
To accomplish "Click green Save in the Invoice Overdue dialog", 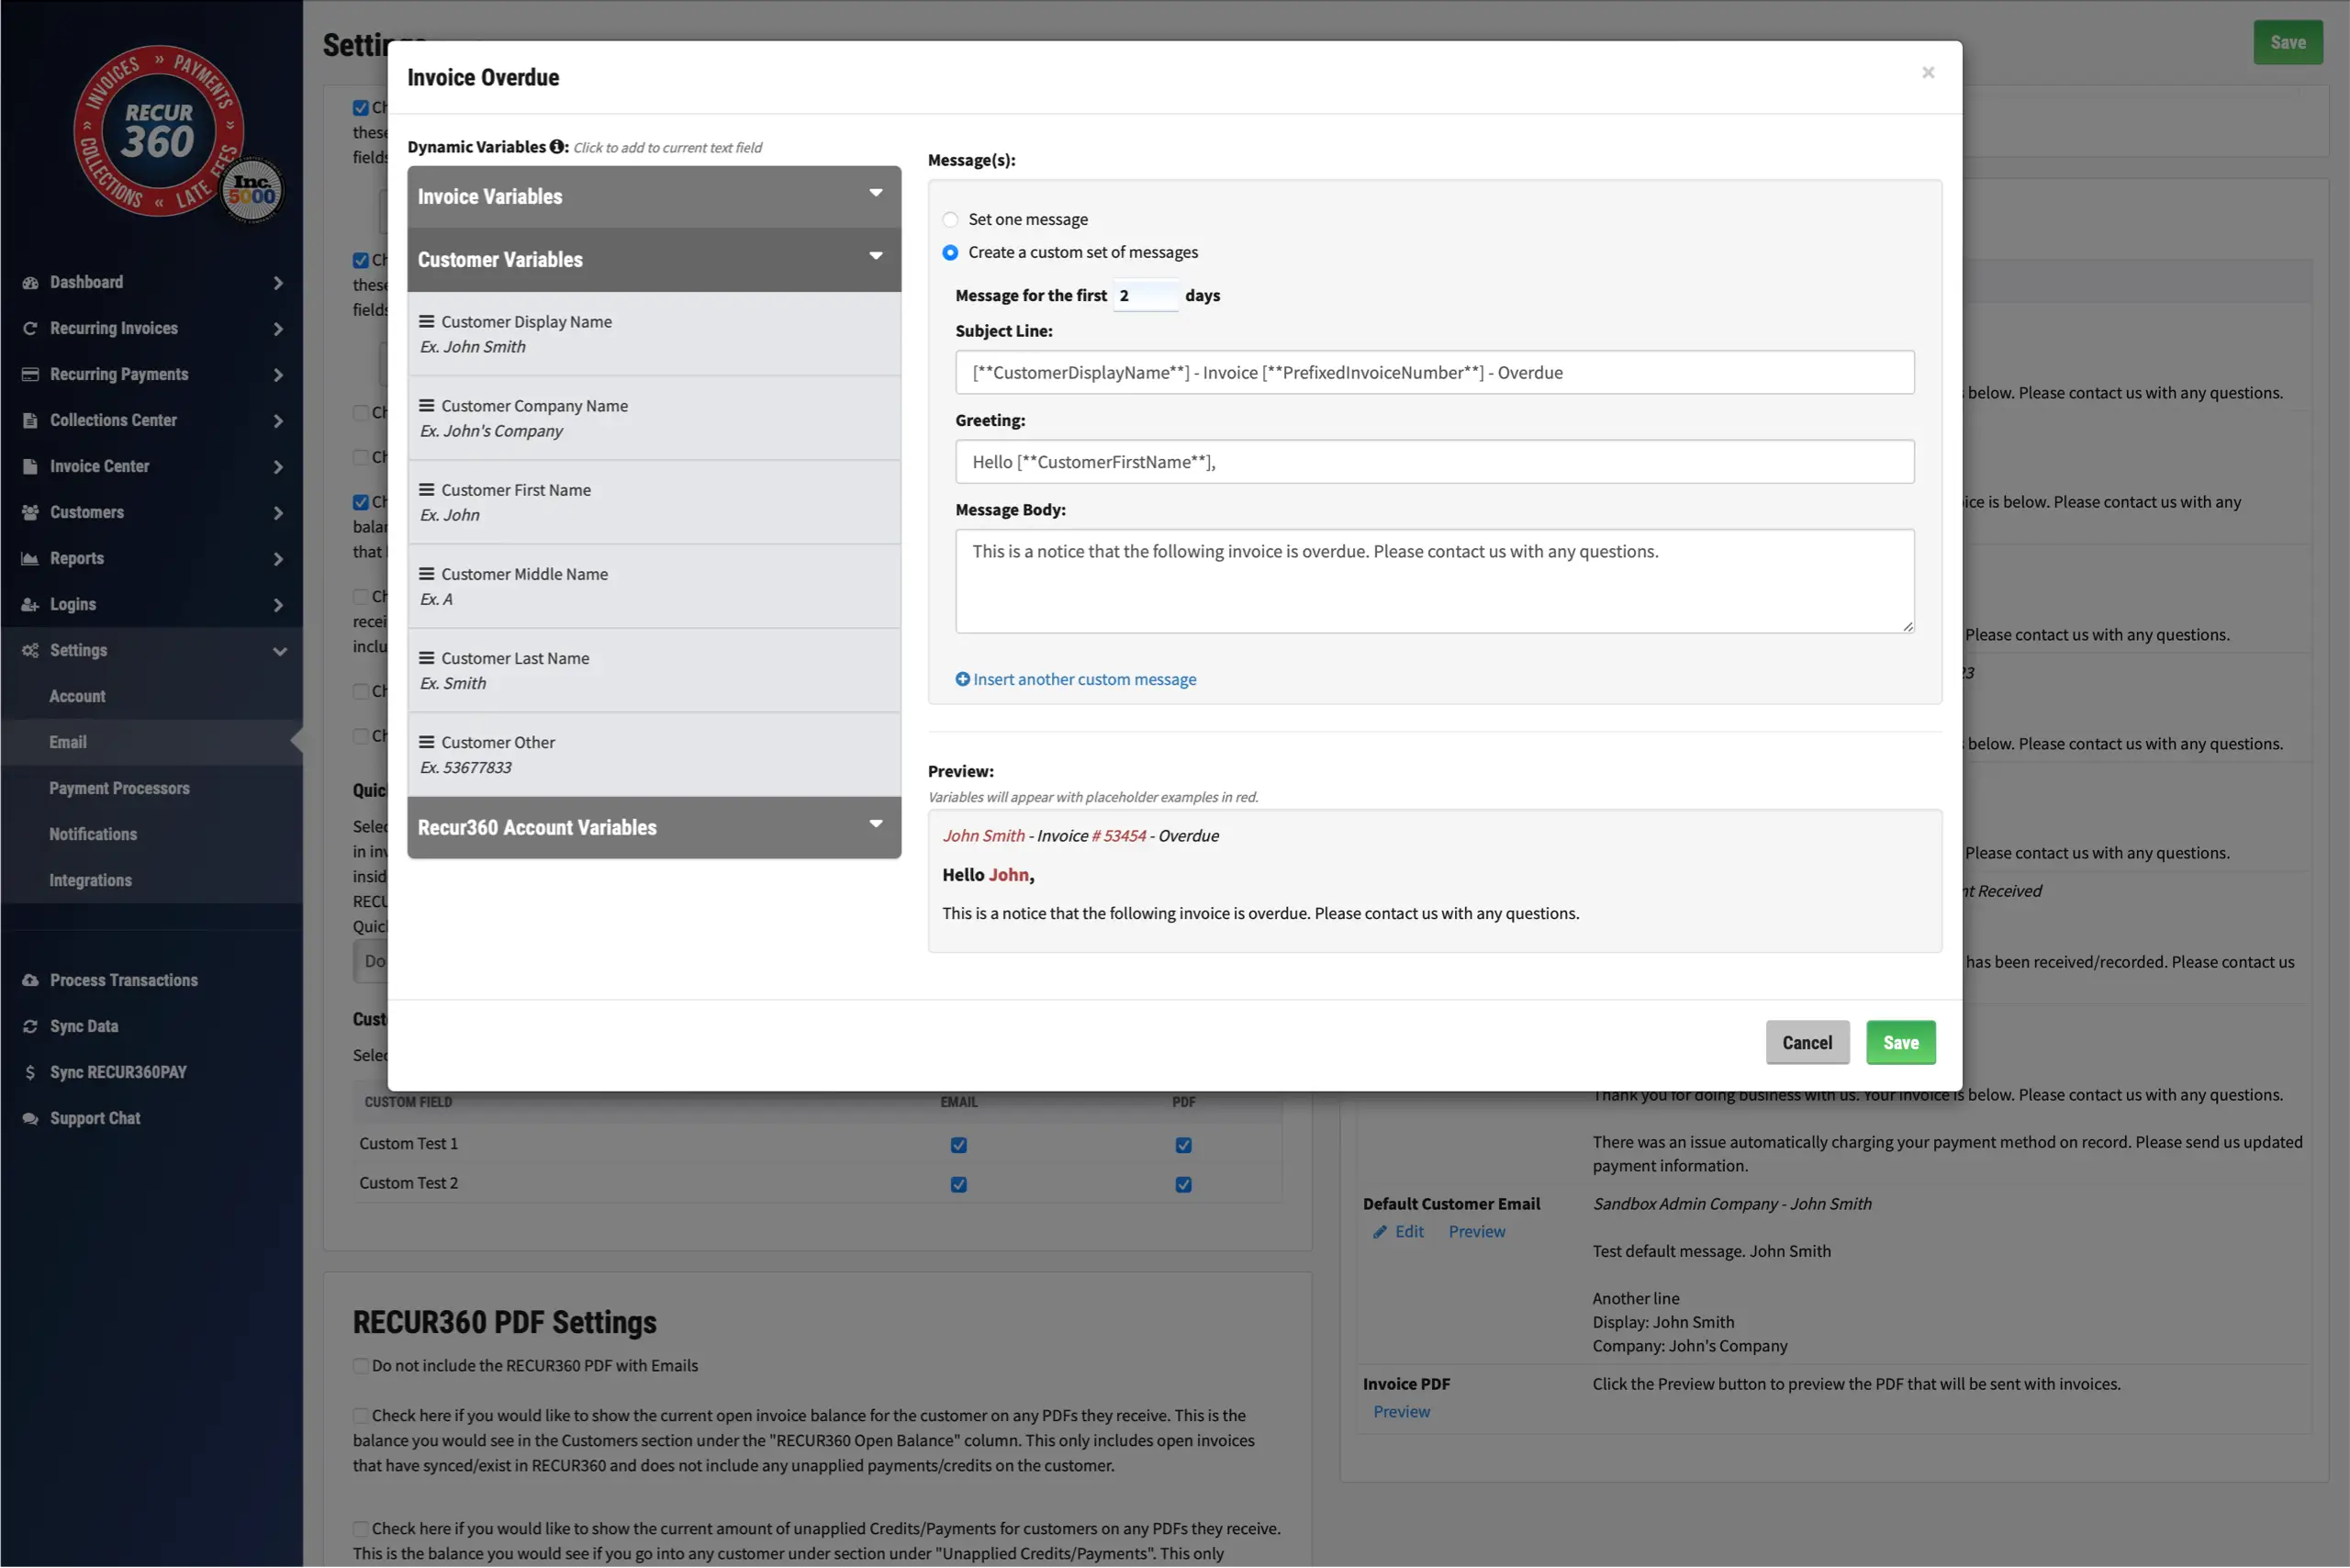I will (x=1900, y=1043).
